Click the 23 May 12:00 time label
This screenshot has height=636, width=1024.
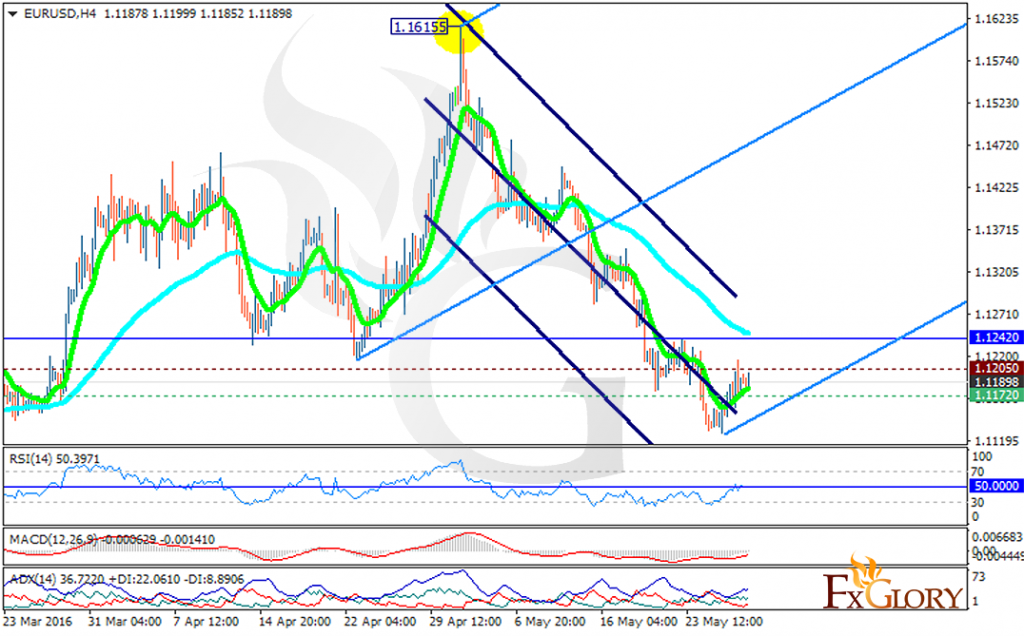724,621
